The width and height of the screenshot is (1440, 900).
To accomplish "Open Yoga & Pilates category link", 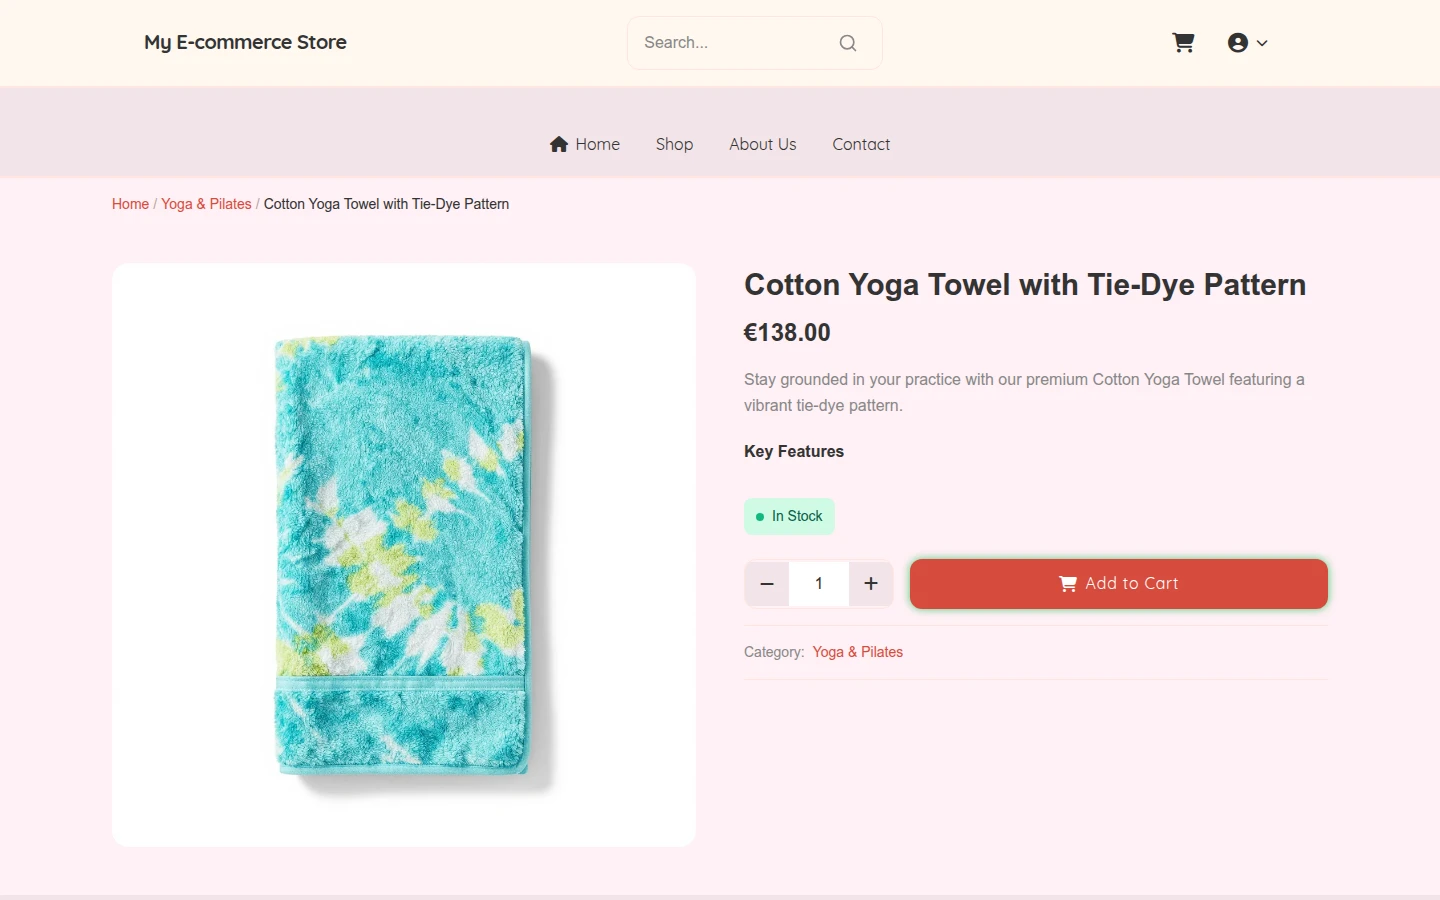I will pyautogui.click(x=857, y=652).
